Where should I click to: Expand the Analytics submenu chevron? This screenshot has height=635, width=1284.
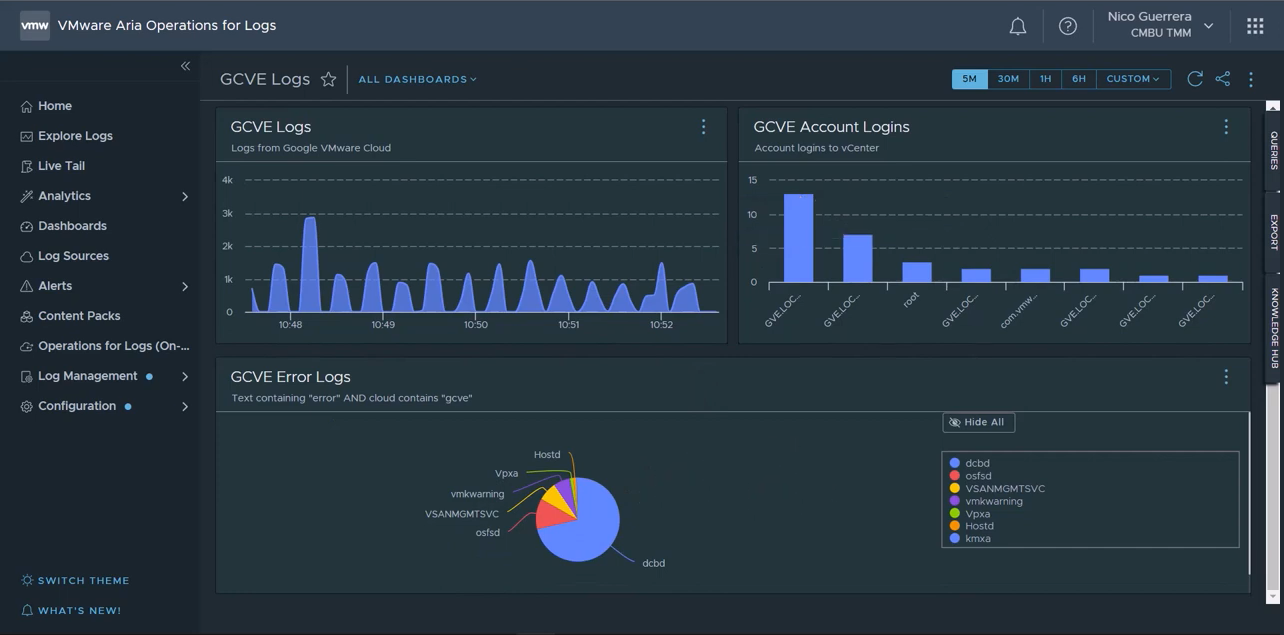pos(185,197)
